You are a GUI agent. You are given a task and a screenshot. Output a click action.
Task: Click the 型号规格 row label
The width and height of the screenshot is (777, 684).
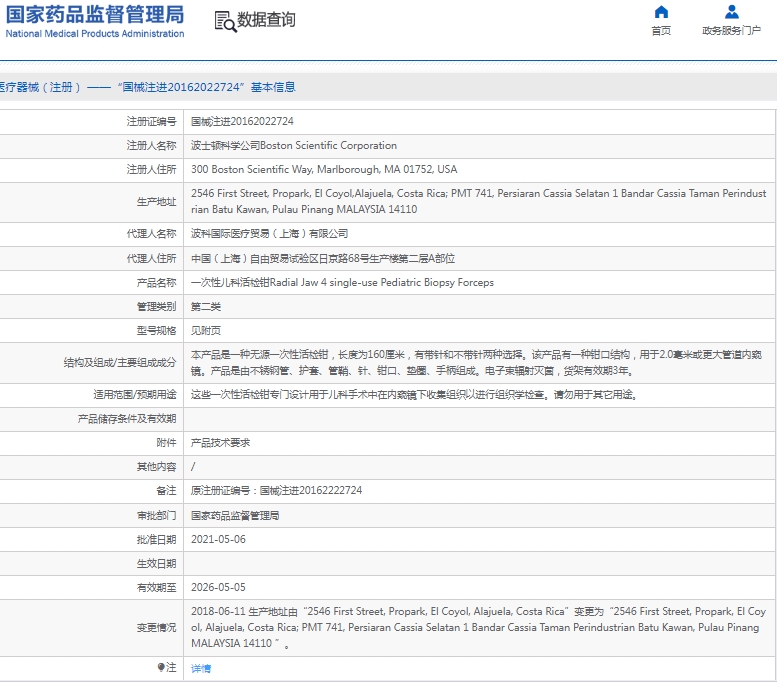156,331
